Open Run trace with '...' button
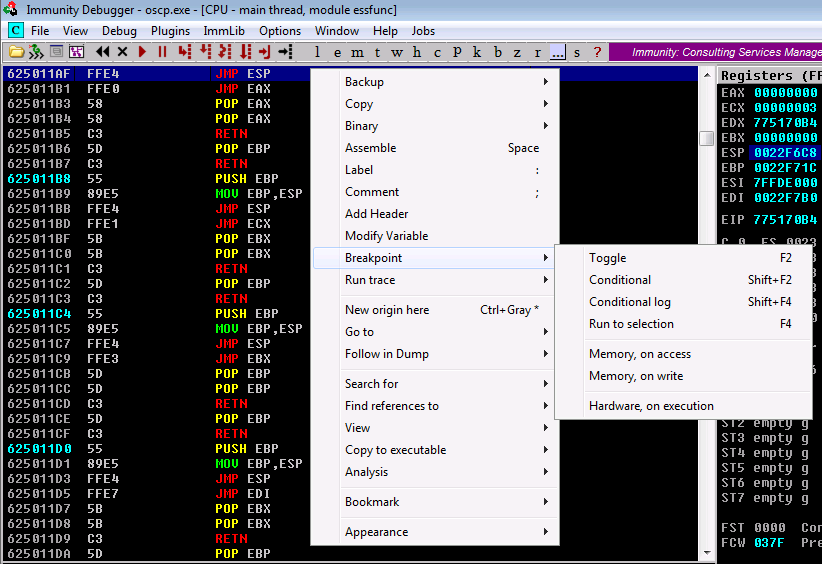 point(558,52)
